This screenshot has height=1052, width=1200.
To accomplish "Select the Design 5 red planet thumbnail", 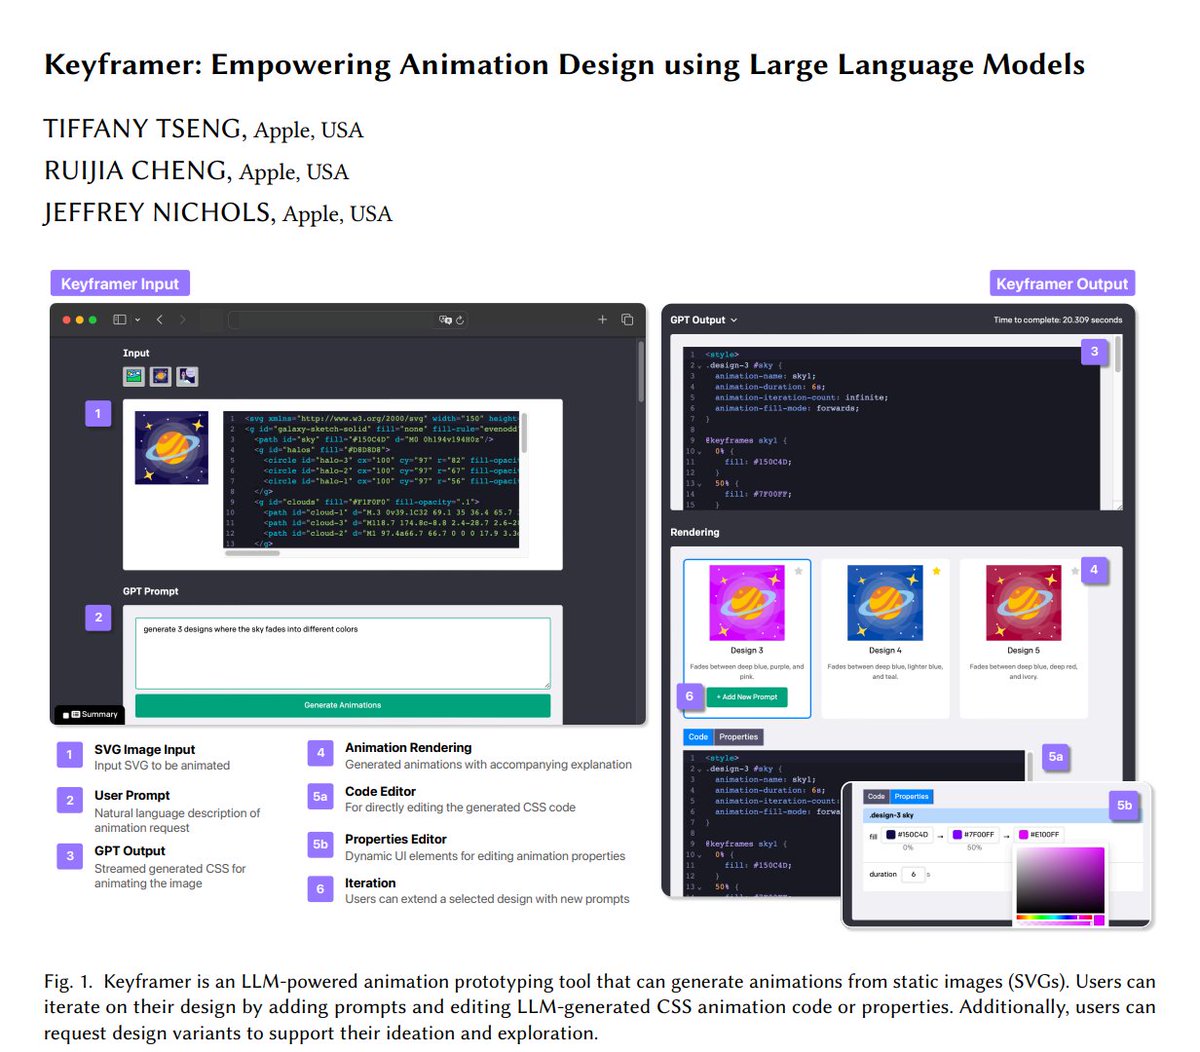I will 1023,603.
